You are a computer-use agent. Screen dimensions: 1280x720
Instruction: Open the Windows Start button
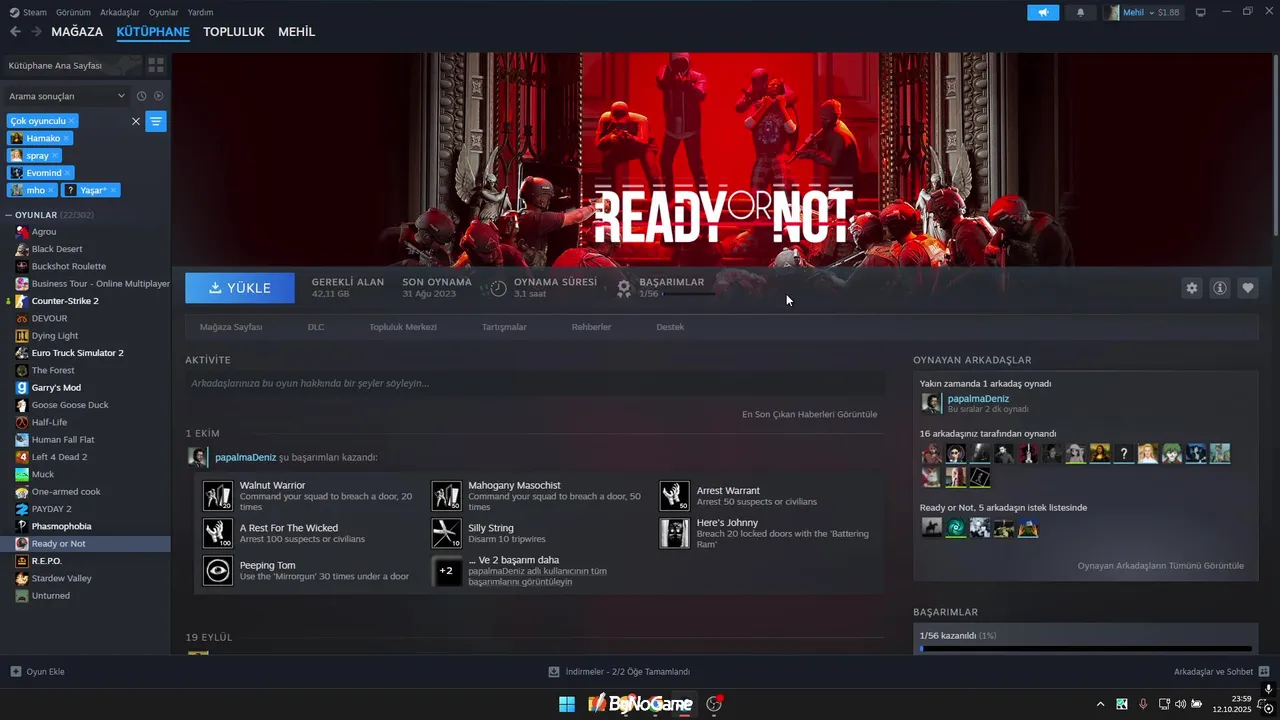point(567,704)
